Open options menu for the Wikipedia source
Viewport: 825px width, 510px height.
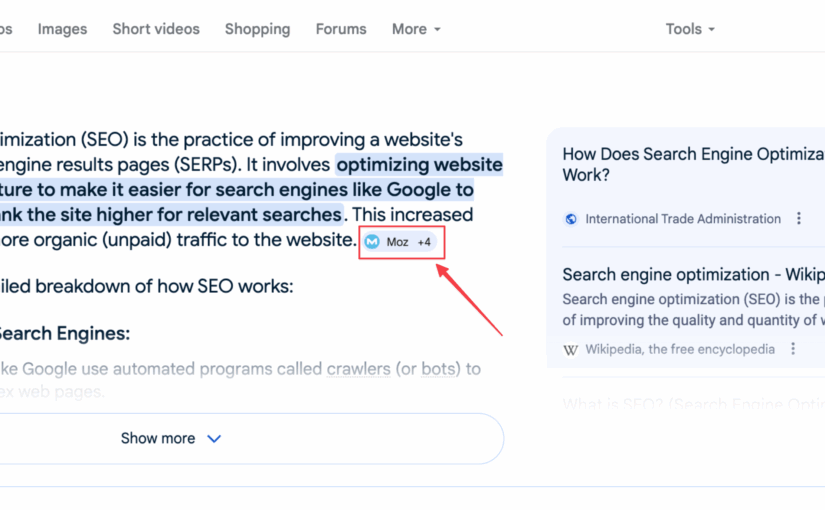(793, 349)
